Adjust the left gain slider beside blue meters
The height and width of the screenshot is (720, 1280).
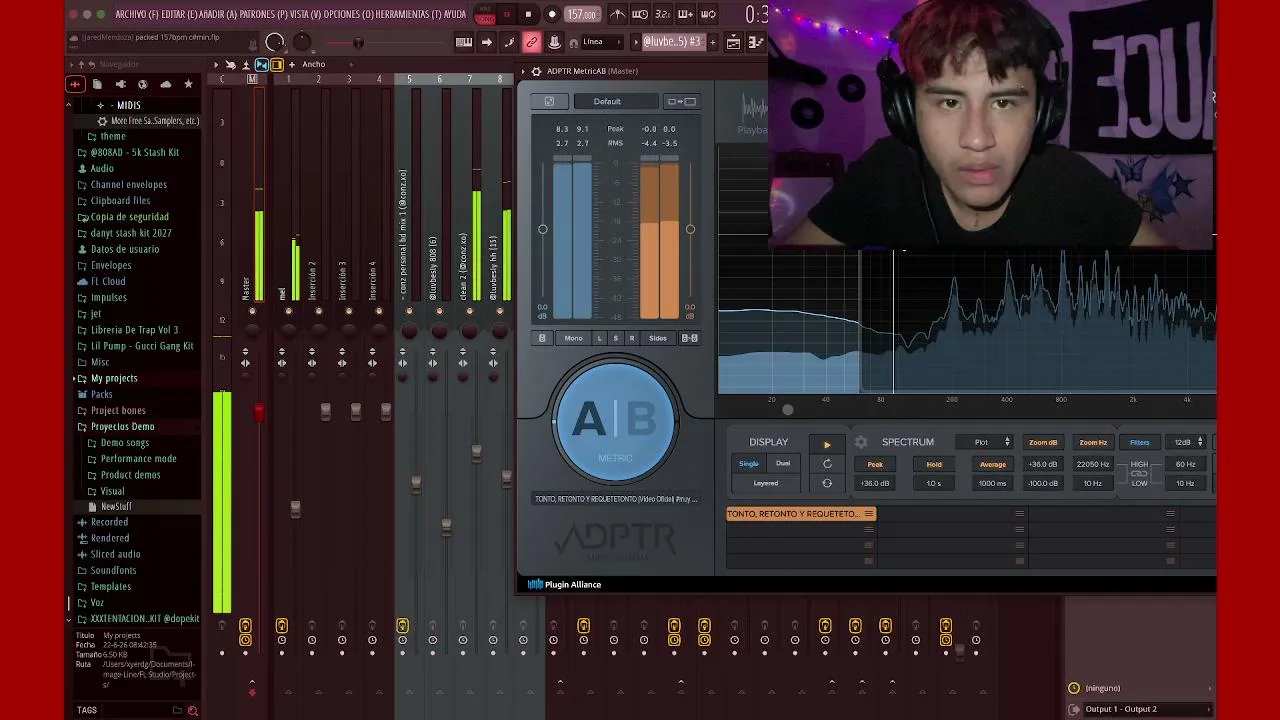(543, 229)
